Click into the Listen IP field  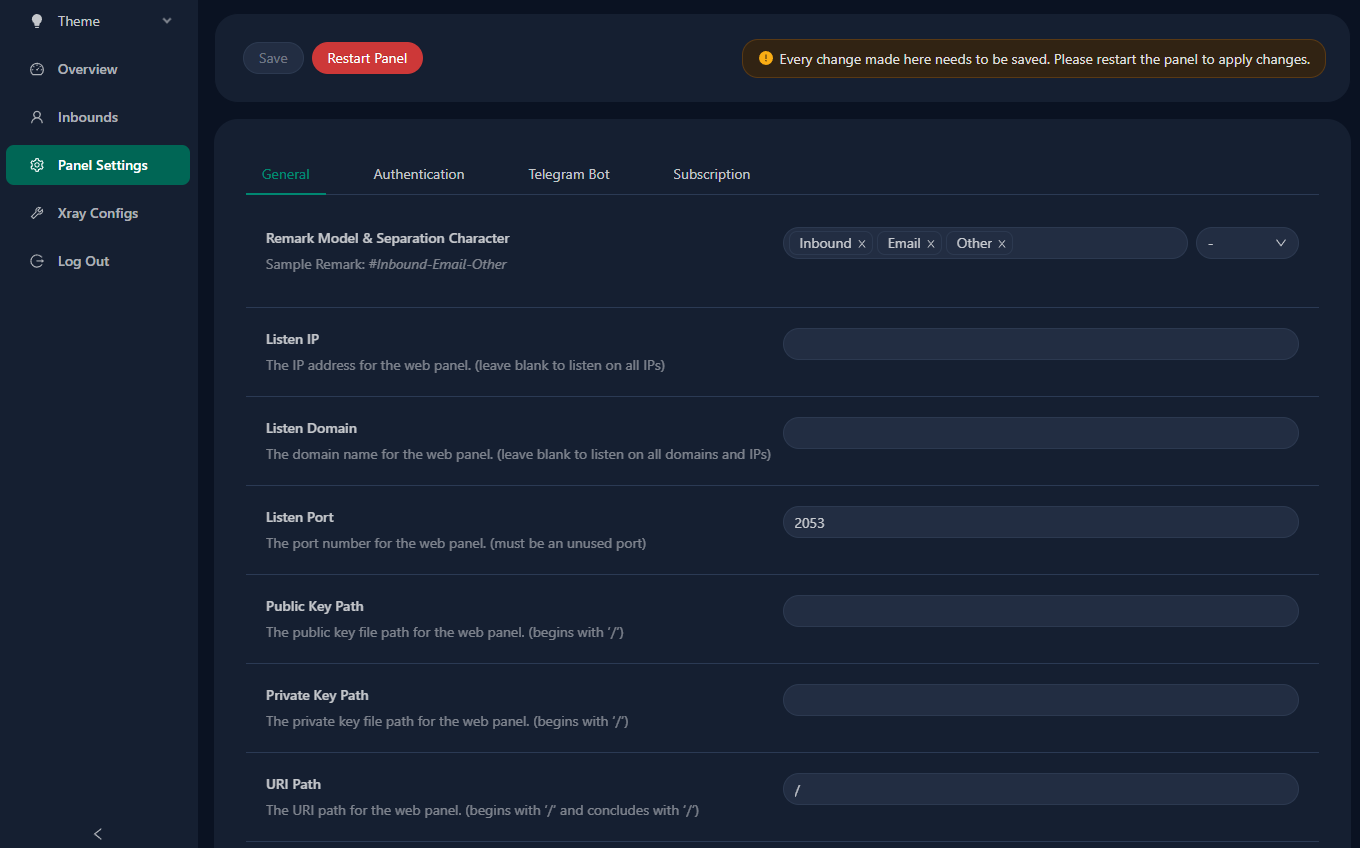[x=1040, y=344]
